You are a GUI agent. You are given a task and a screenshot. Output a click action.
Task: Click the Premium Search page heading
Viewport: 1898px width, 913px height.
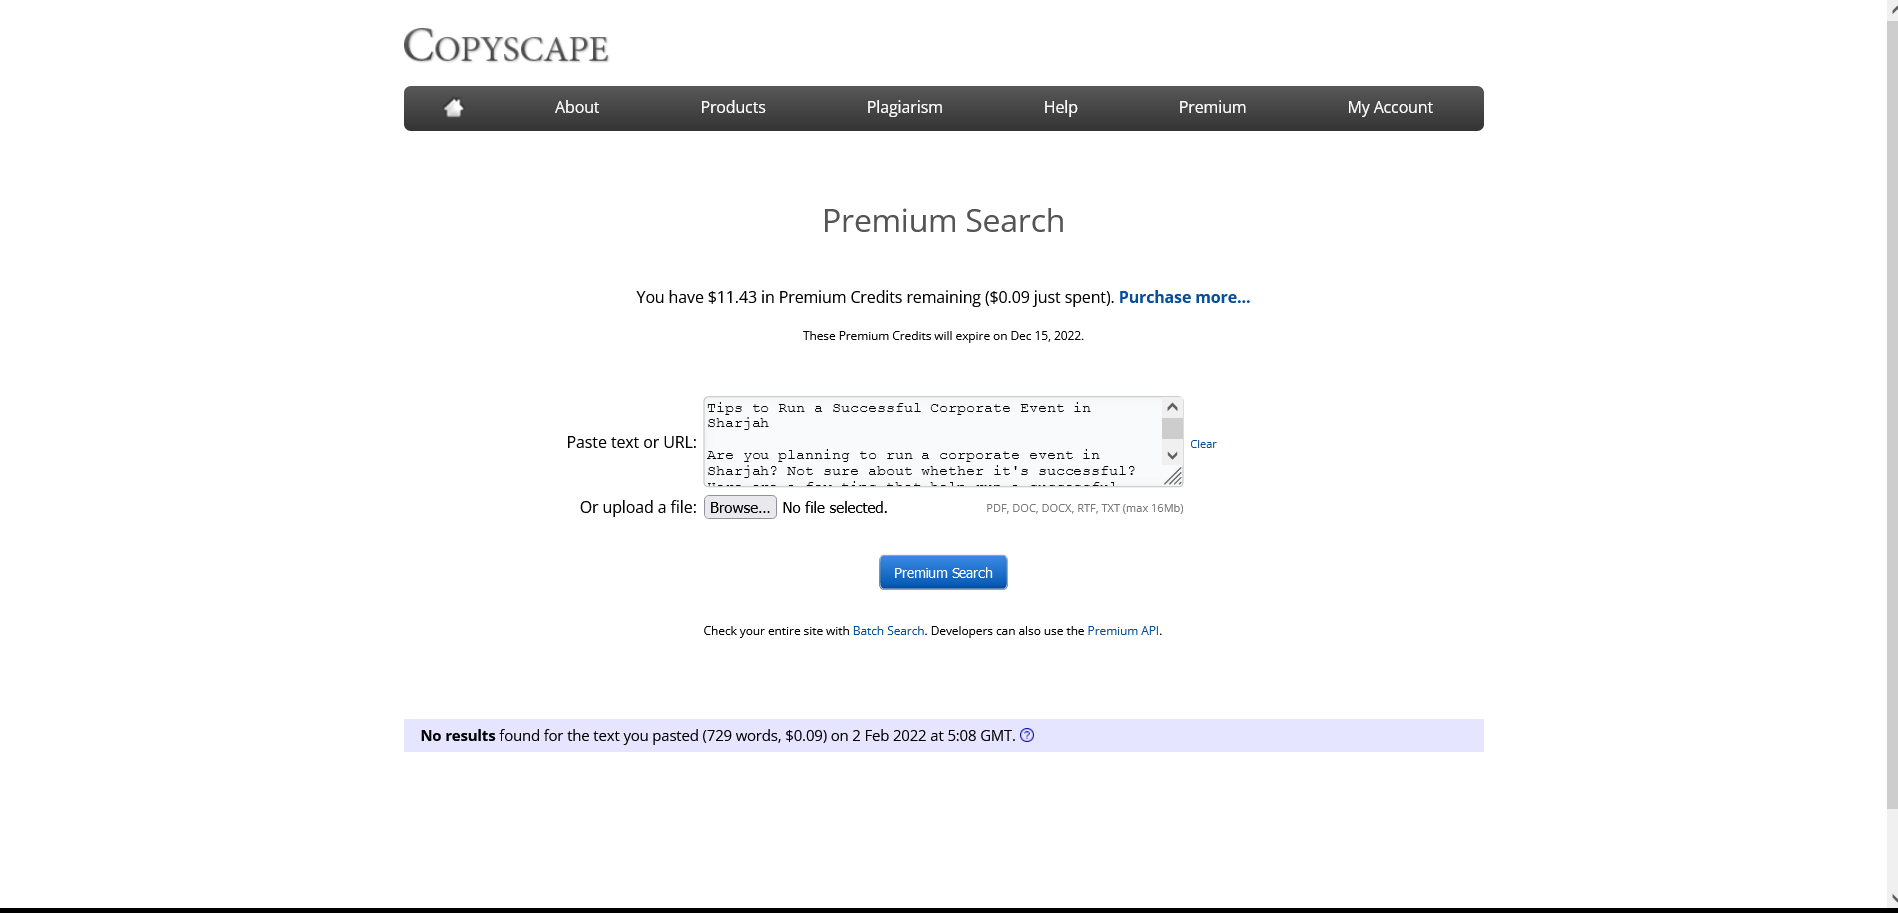pyautogui.click(x=943, y=221)
